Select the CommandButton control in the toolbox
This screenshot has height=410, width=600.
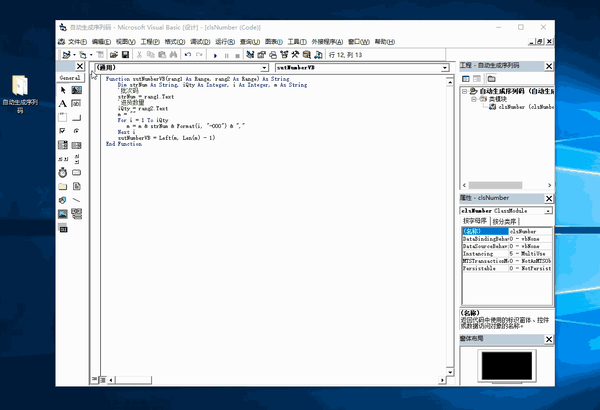click(77, 118)
